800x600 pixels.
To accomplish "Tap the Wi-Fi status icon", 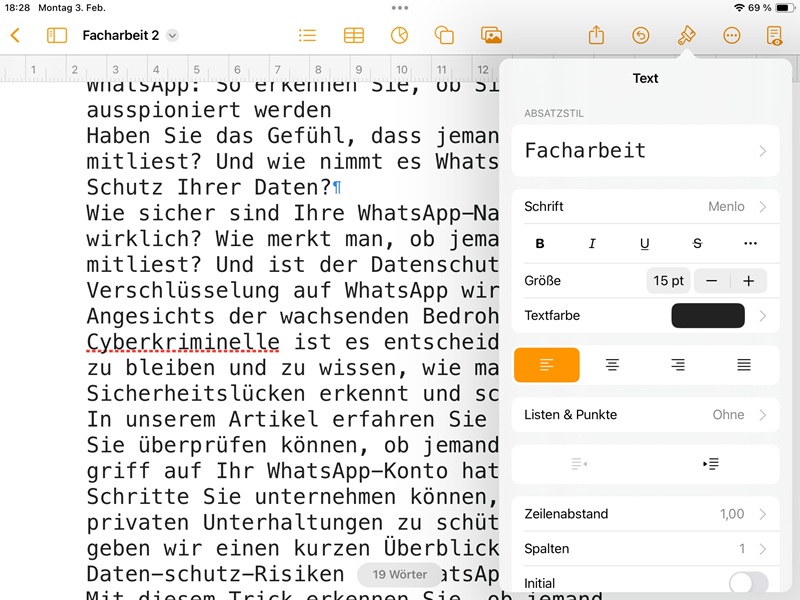I will point(739,8).
